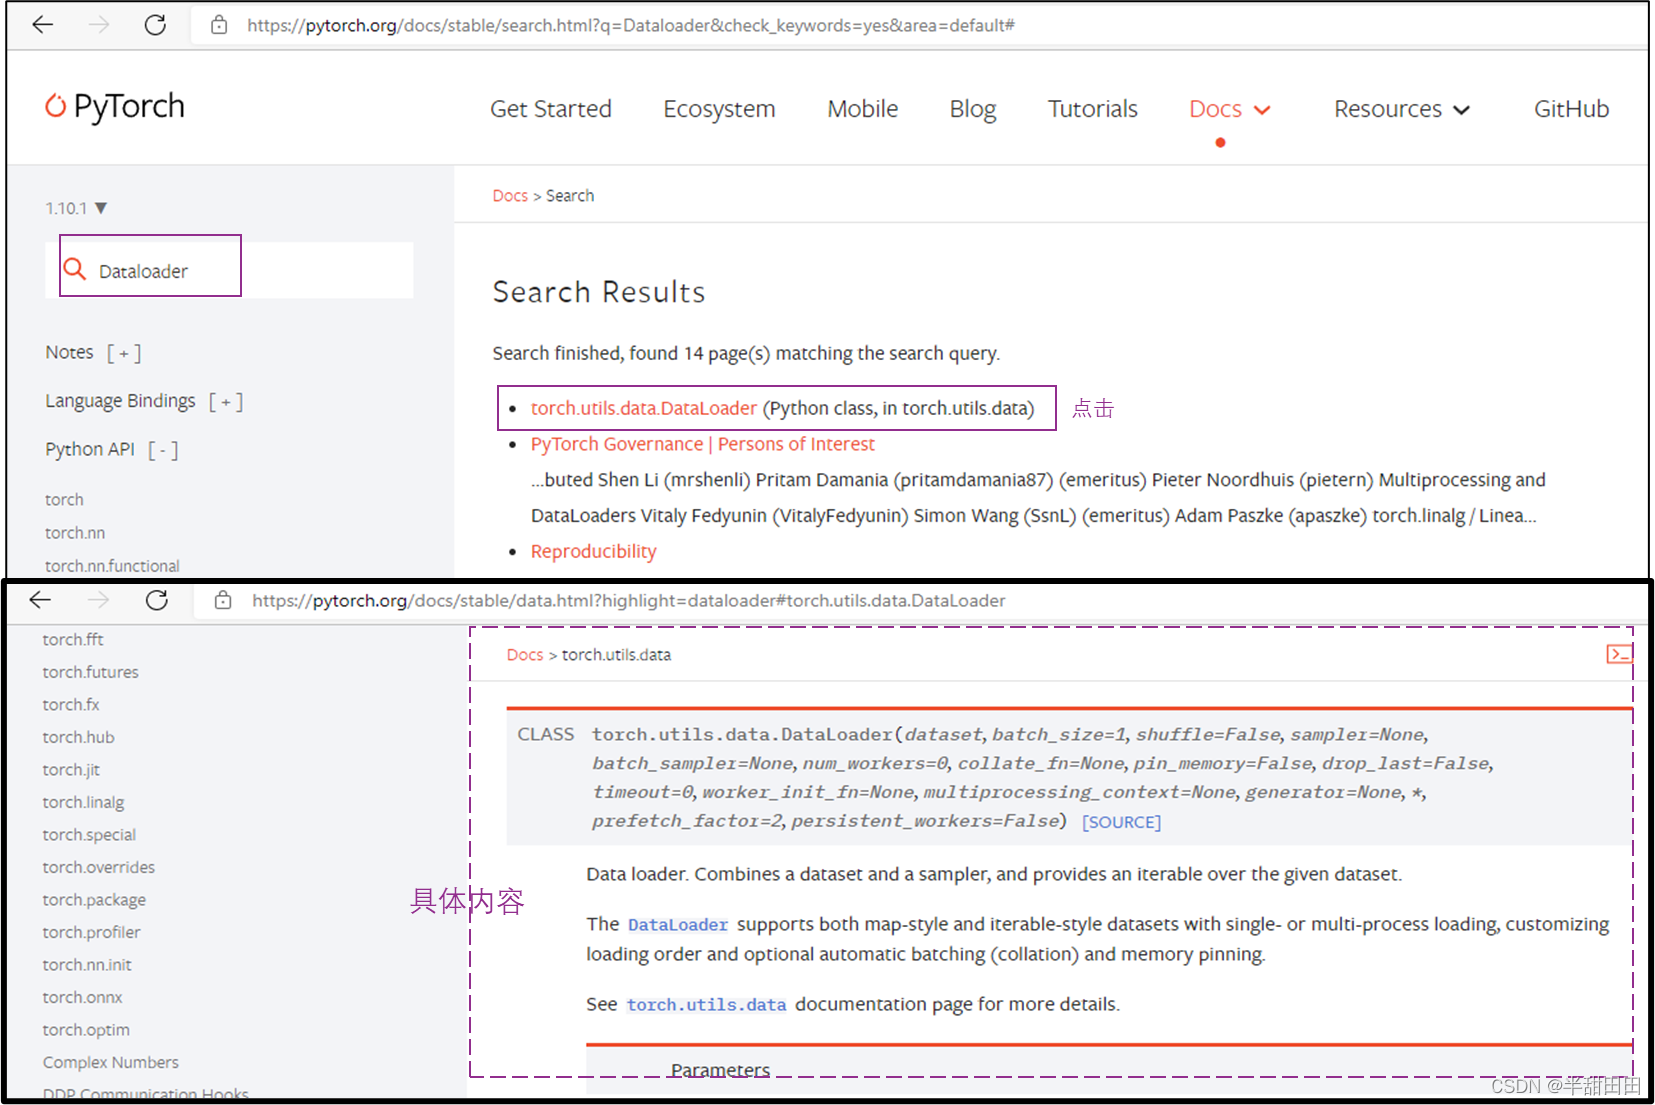Screen dimensions: 1655x1105
Task: Select torch.nn.functional in sidebar
Action: [112, 566]
